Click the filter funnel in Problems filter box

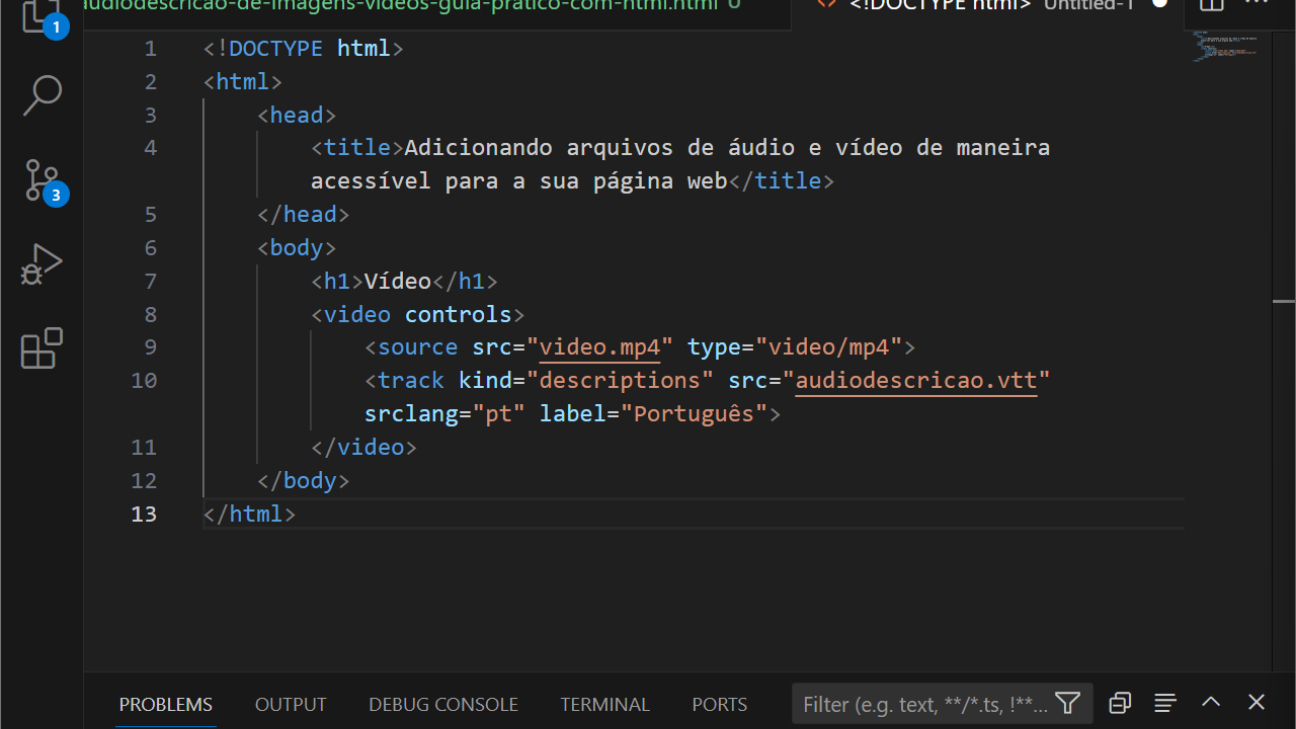[x=1068, y=704]
